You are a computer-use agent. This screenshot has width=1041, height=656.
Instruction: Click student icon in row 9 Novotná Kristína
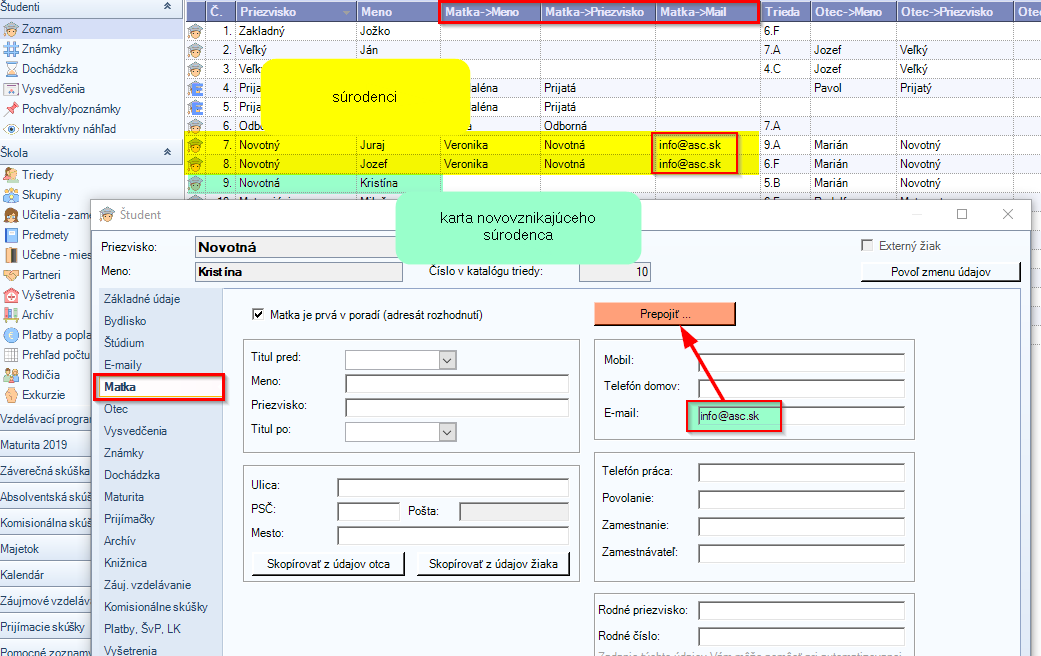point(195,183)
